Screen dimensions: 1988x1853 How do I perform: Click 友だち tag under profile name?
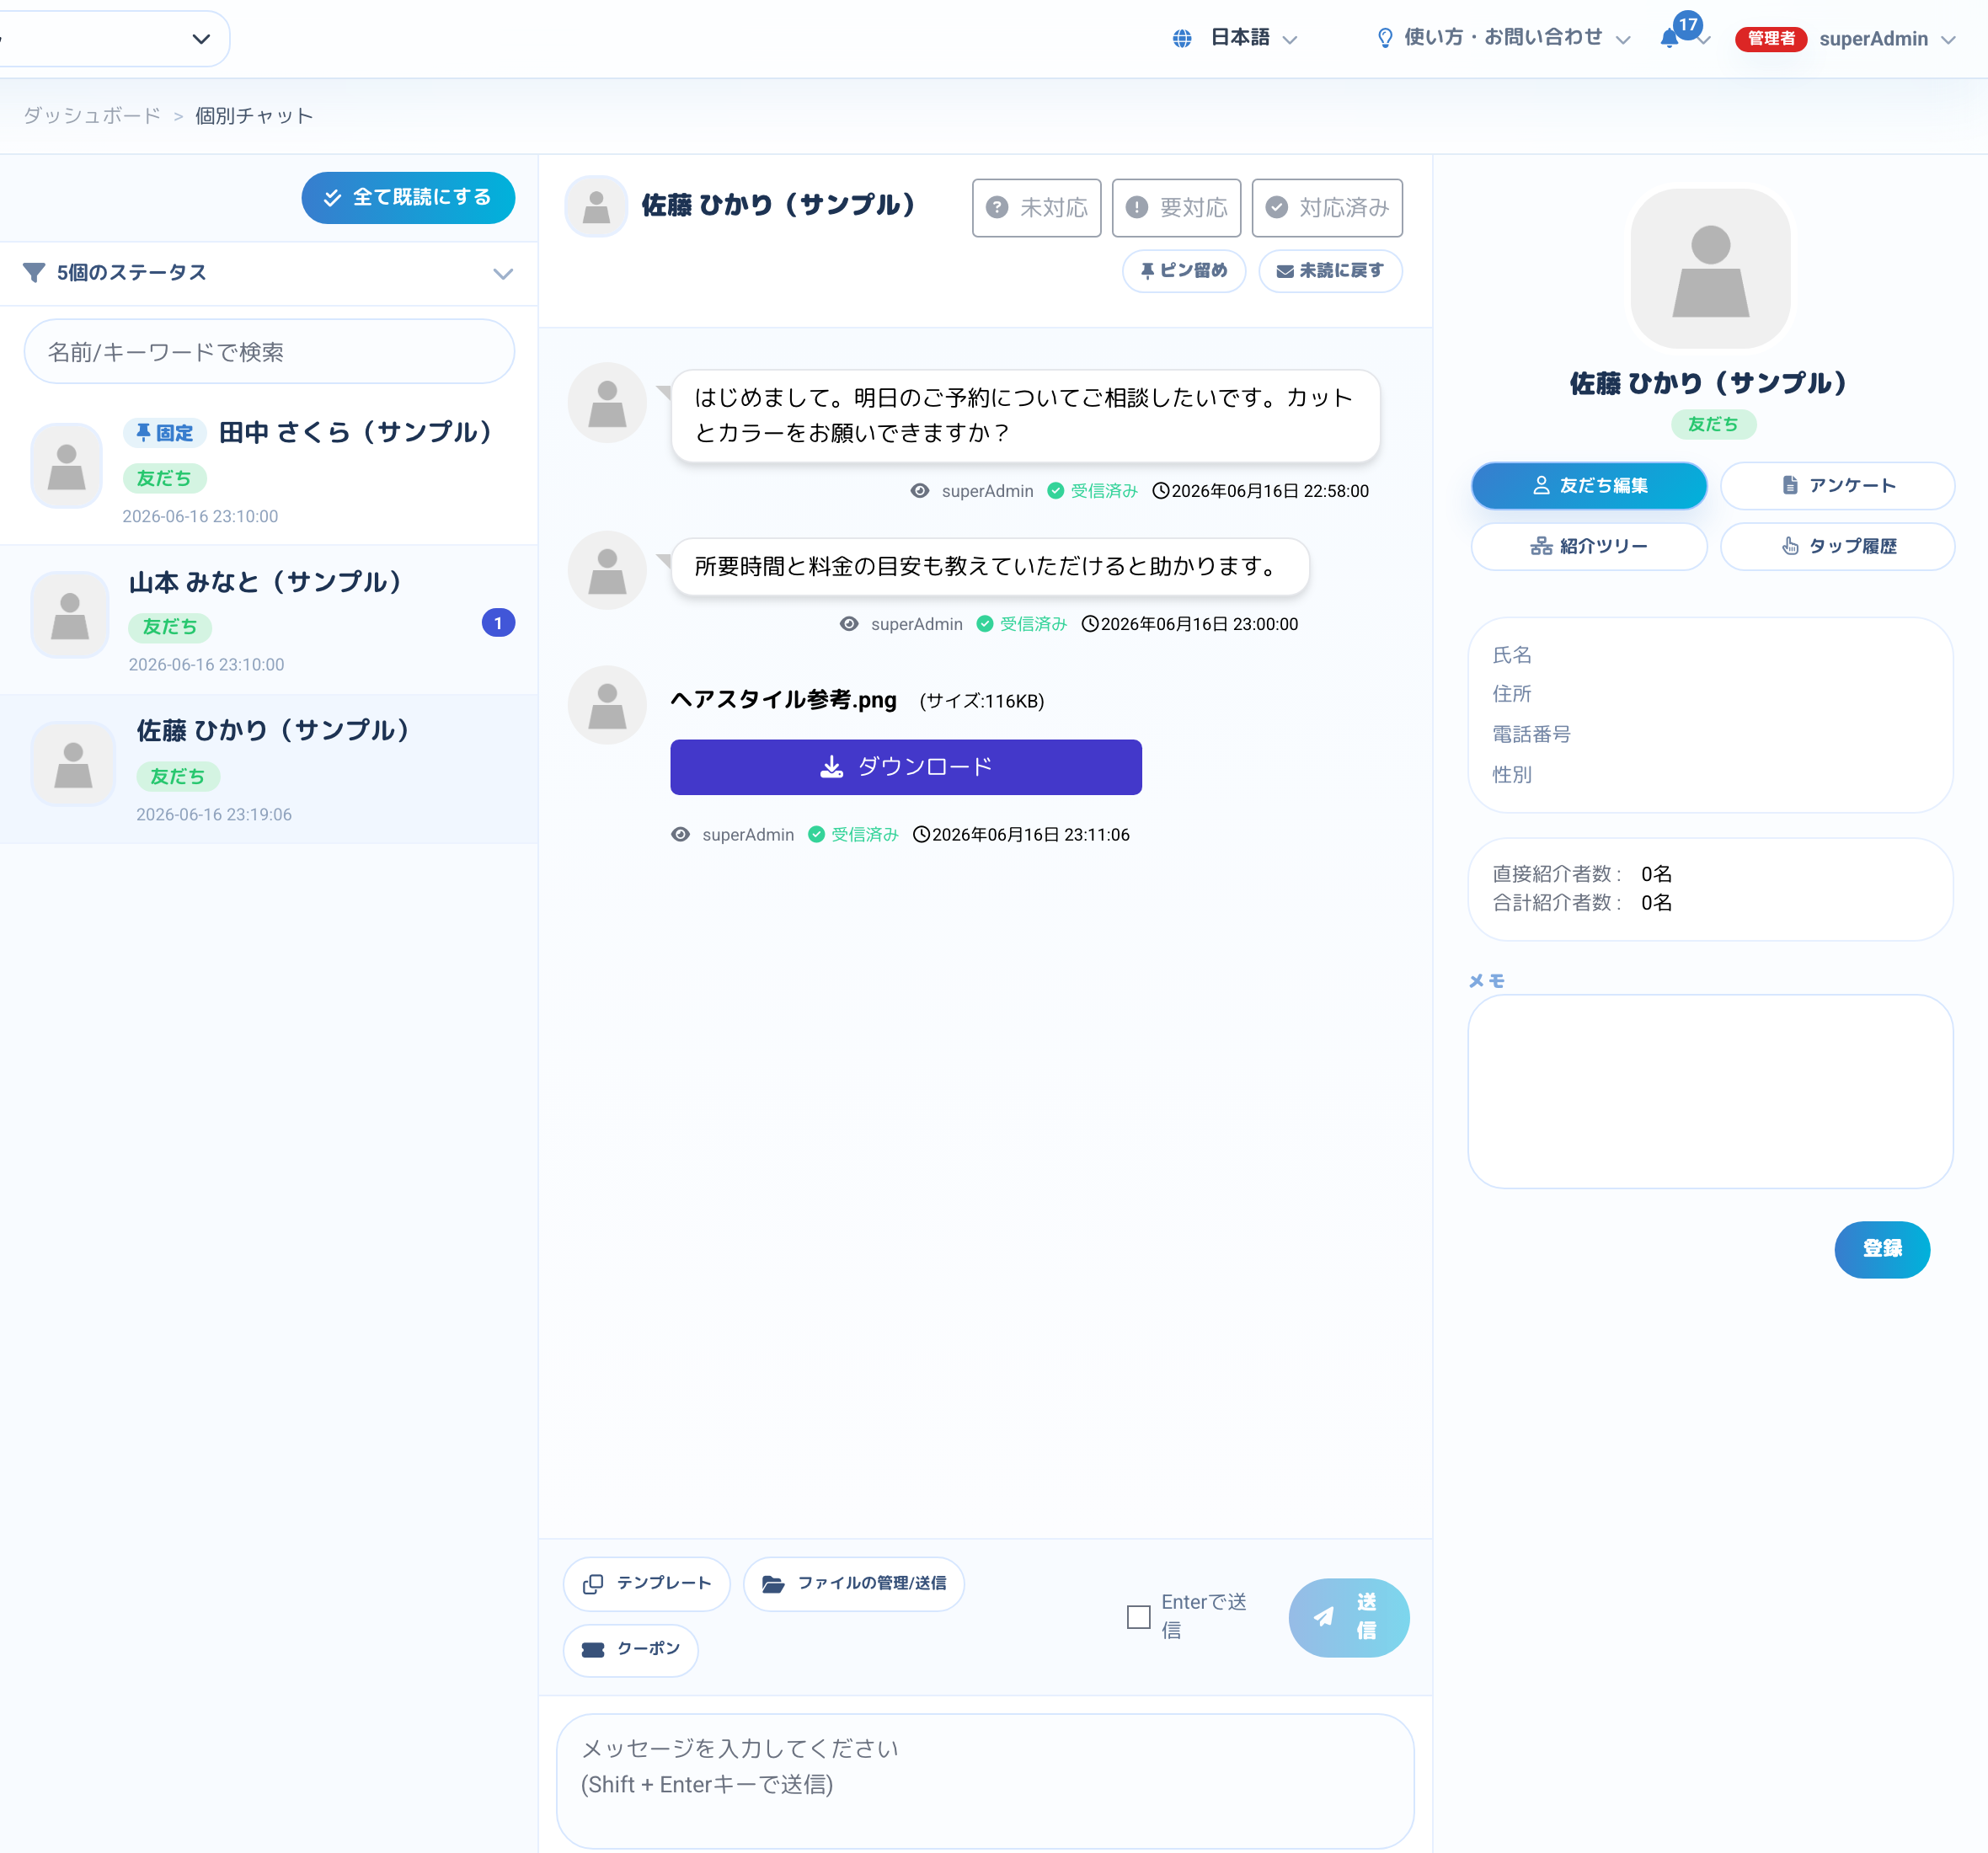1713,424
